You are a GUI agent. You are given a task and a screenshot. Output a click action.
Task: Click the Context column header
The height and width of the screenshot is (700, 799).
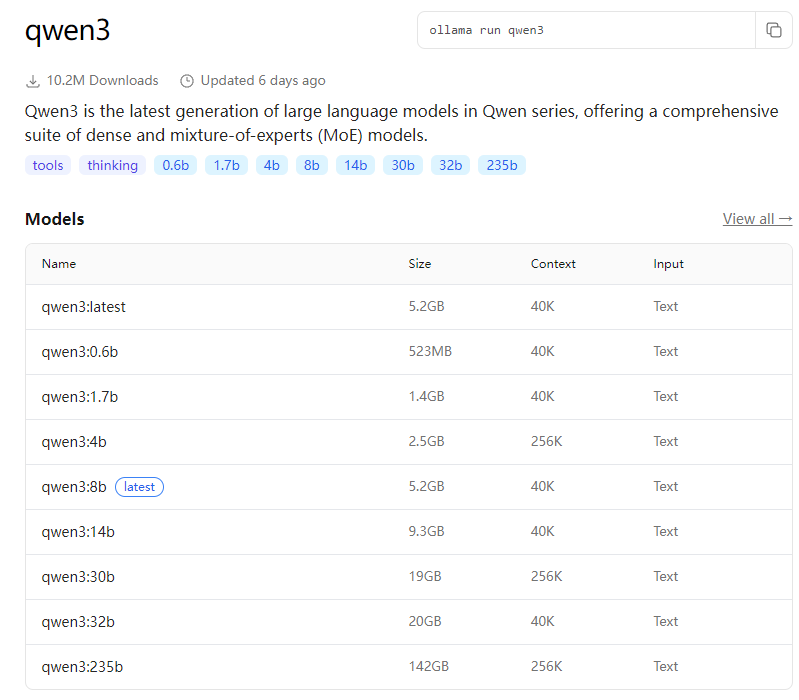click(553, 264)
